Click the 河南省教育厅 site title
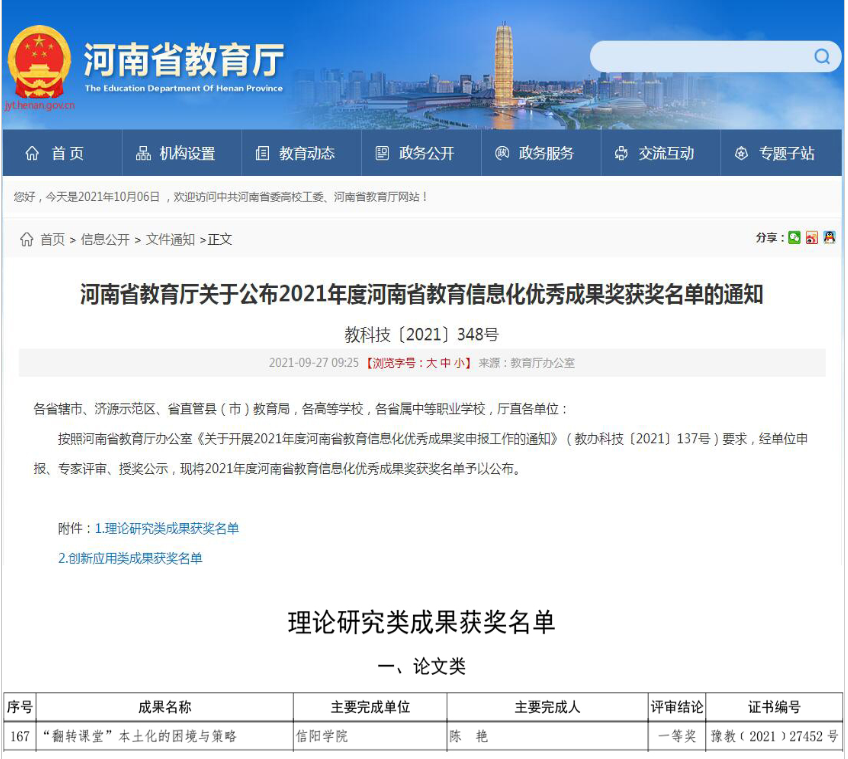 184,60
